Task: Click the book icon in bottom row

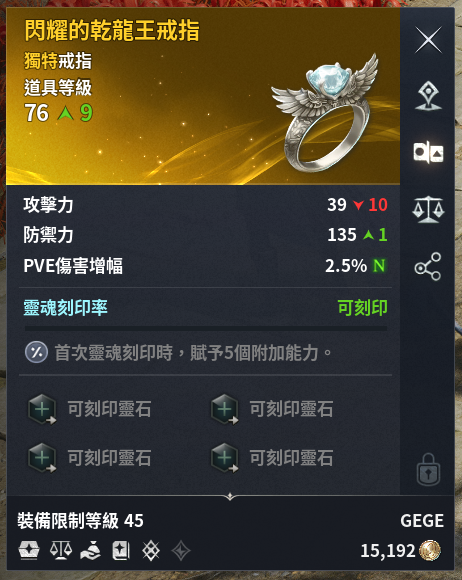Action: [121, 550]
